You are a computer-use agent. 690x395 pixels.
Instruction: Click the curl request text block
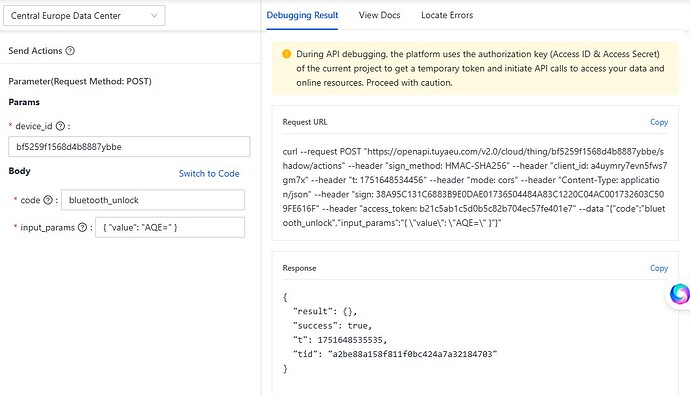point(475,187)
